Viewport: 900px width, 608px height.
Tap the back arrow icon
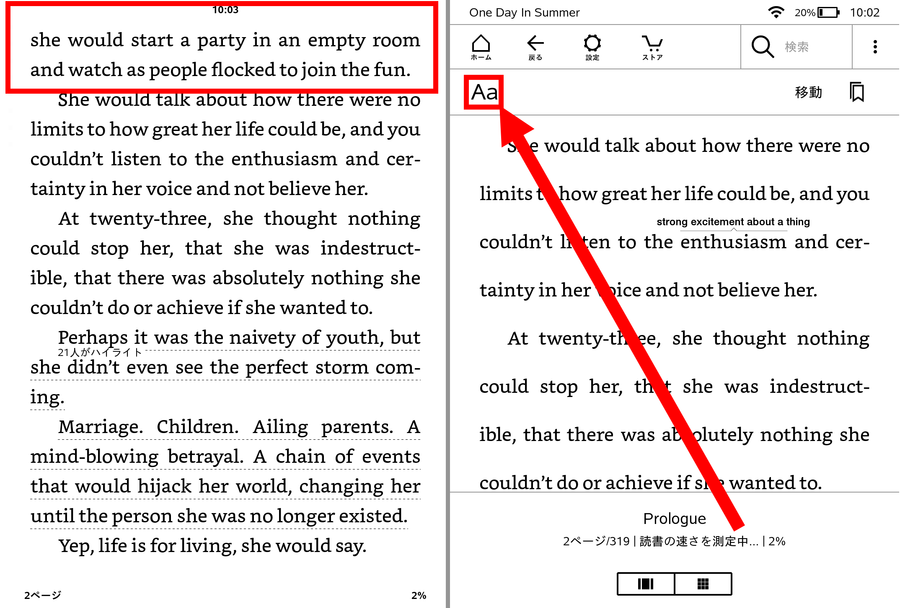[x=536, y=47]
